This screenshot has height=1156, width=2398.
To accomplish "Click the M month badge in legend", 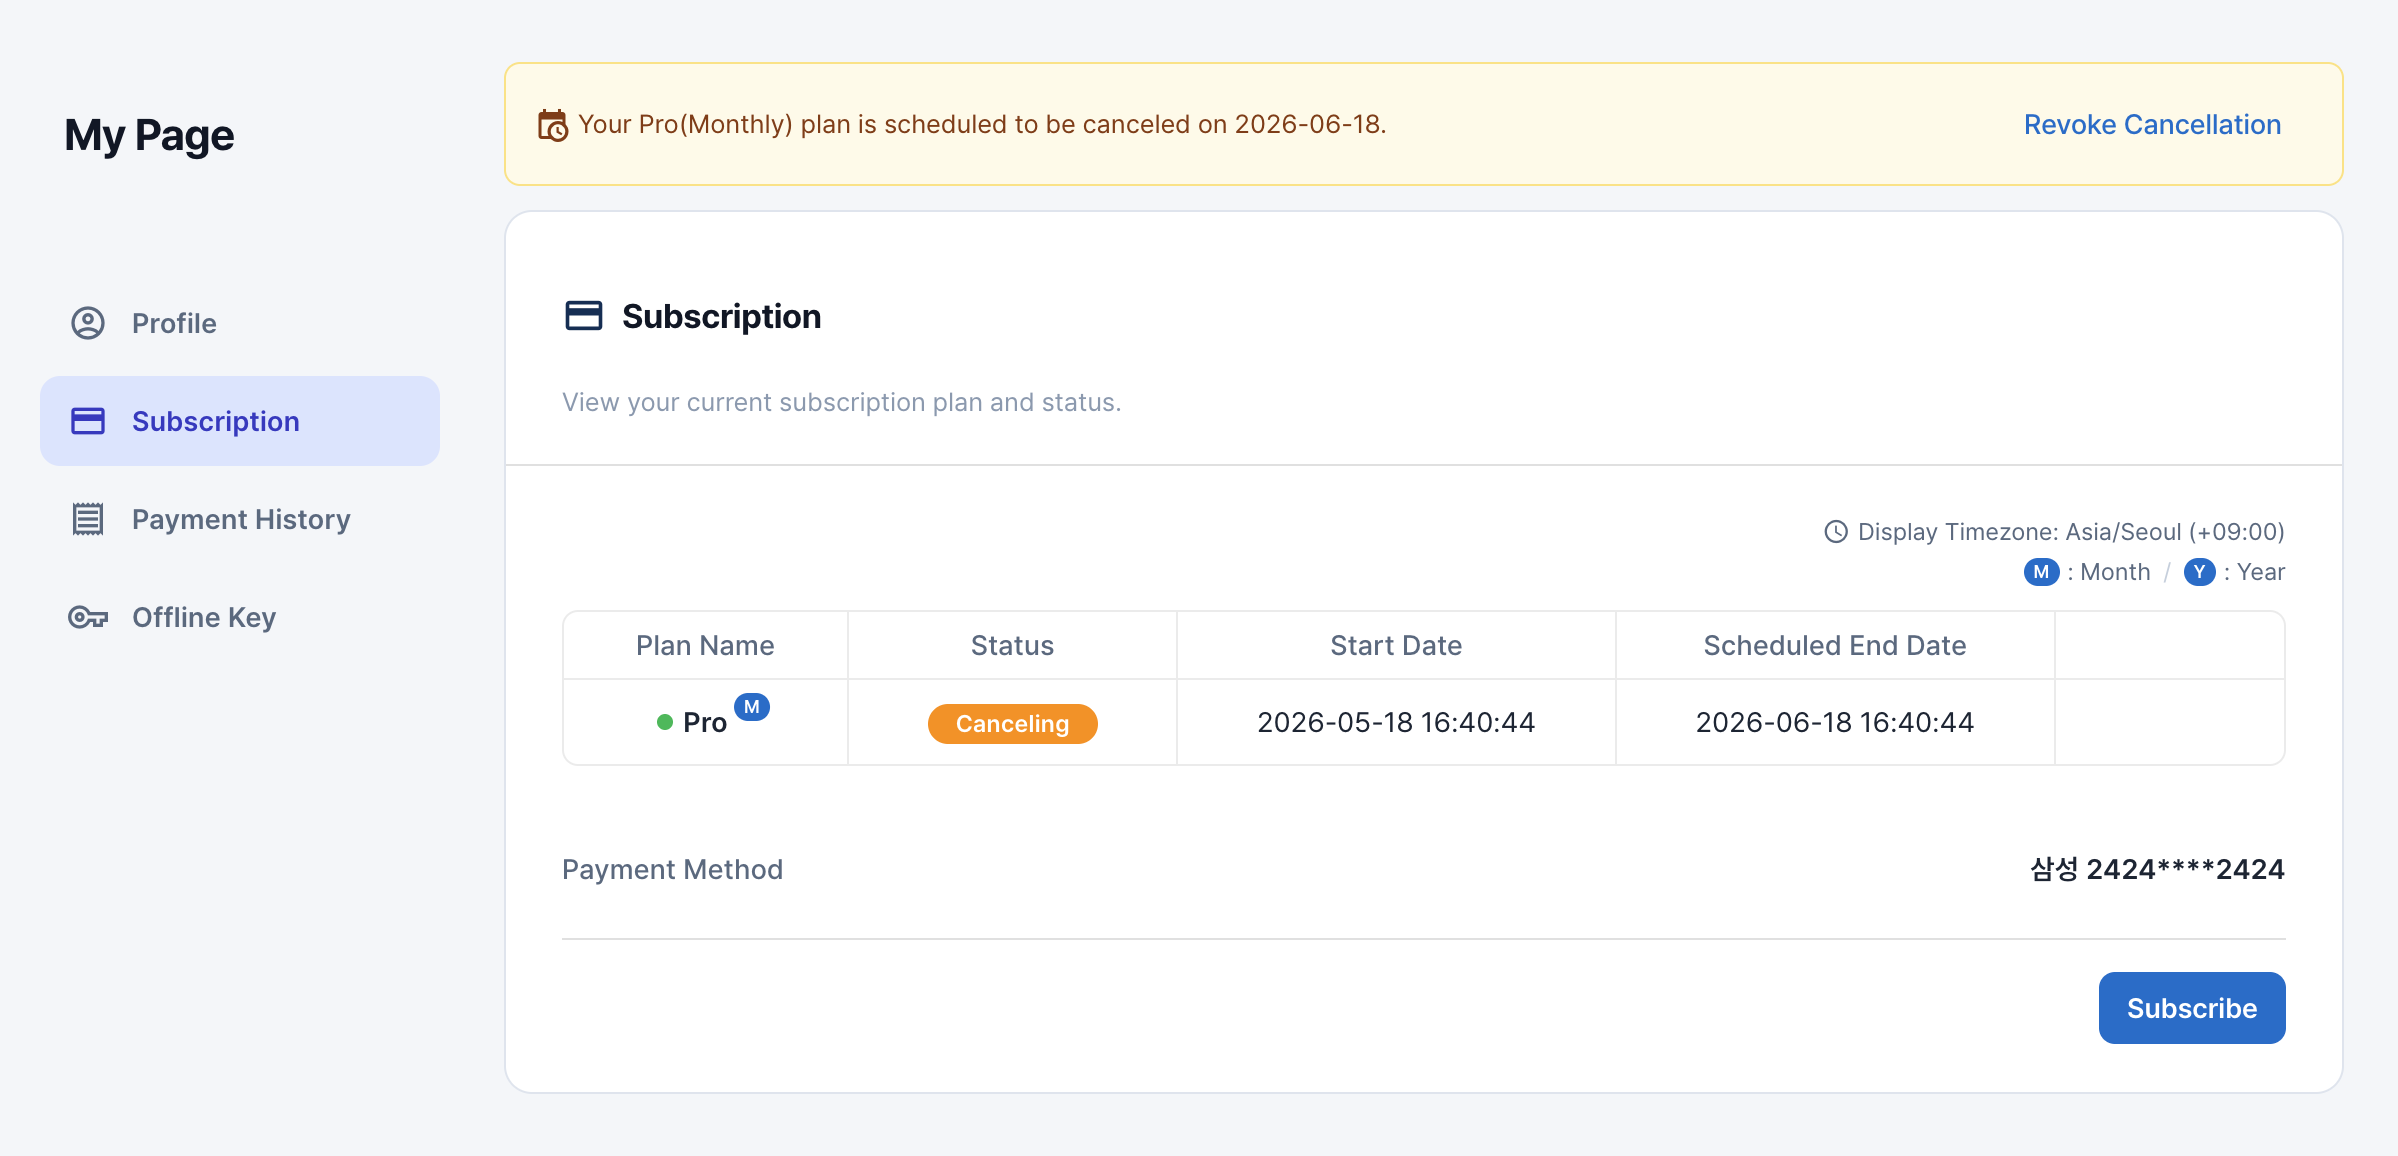I will [2041, 572].
